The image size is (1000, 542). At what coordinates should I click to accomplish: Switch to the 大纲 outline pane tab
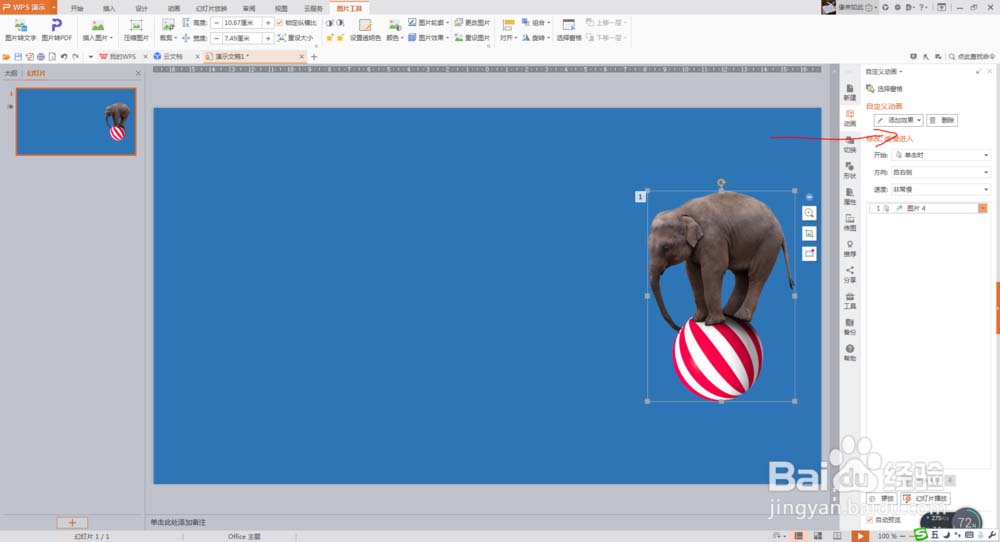coord(11,73)
